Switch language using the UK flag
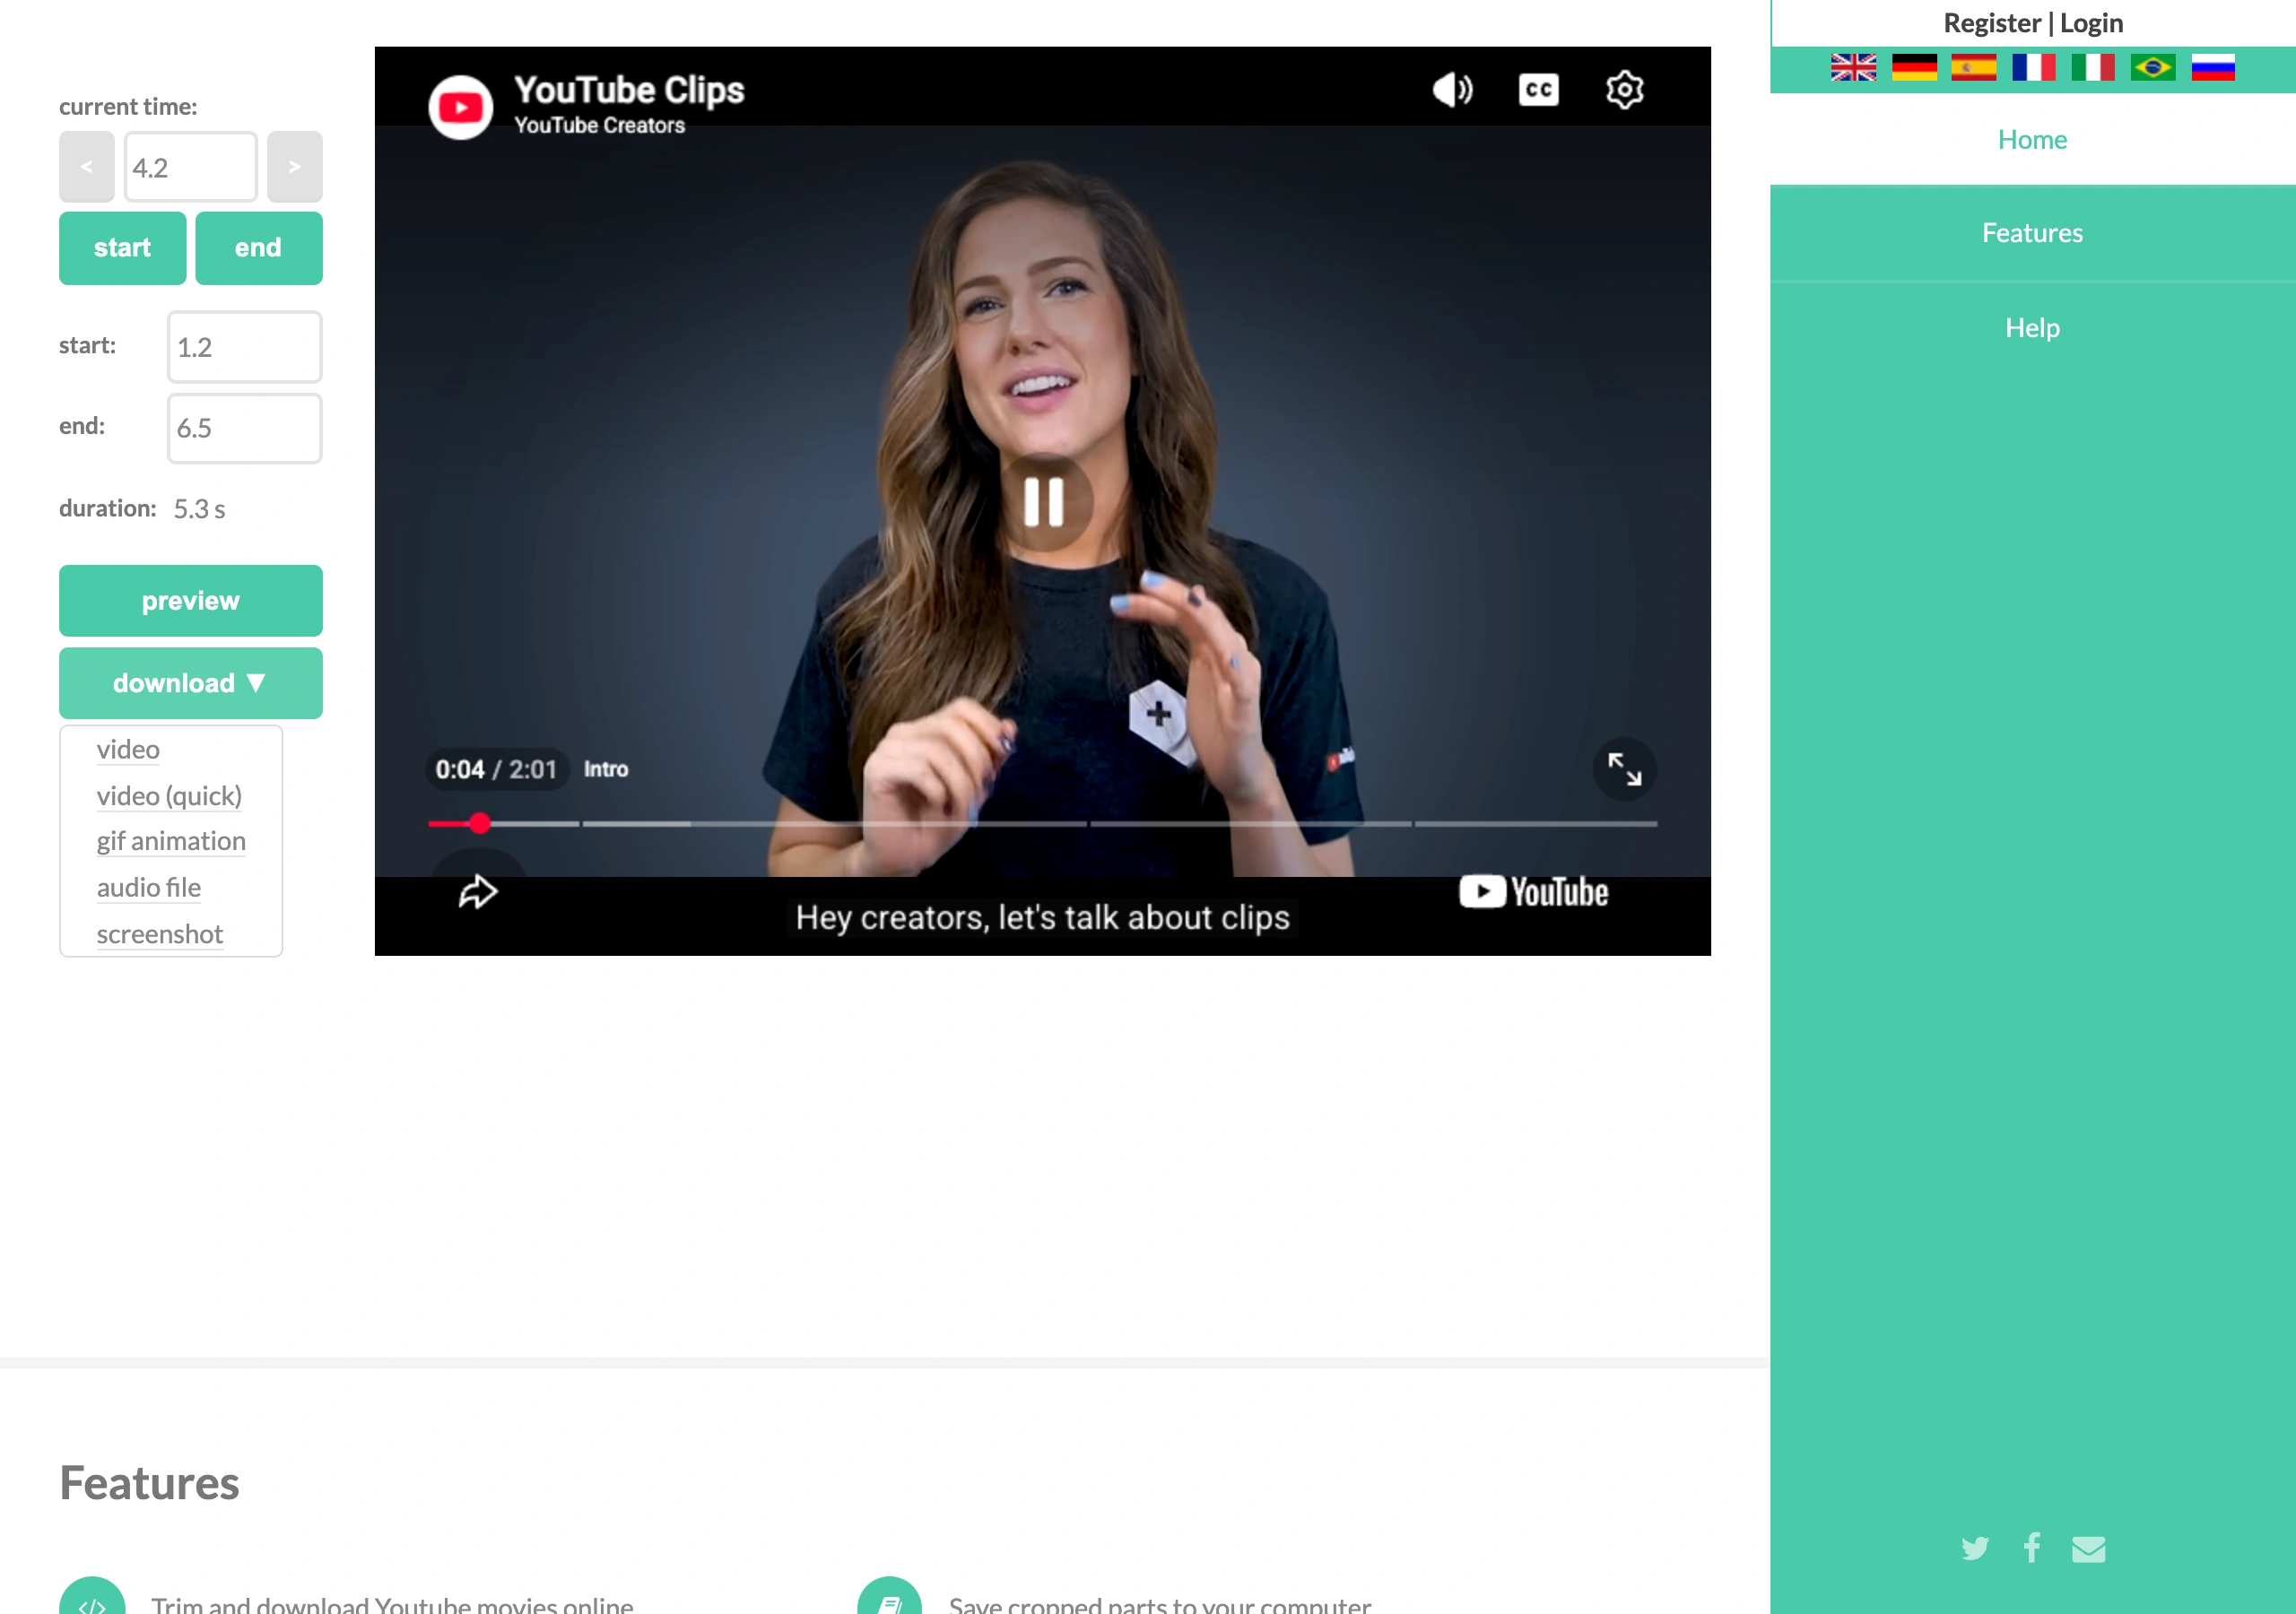The height and width of the screenshot is (1614, 2296). click(1853, 67)
